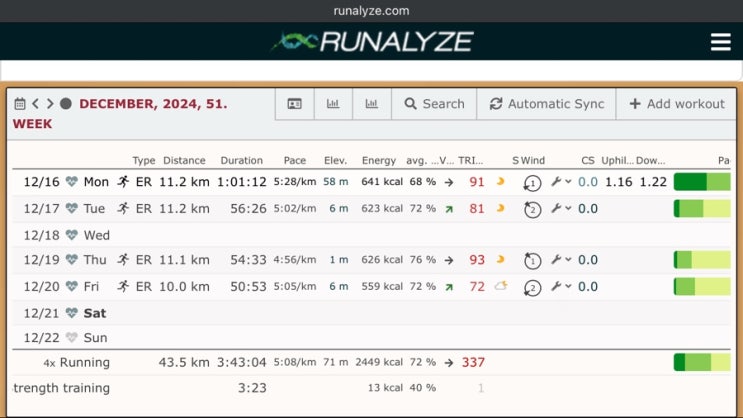Open the 12/19 heart health icon
This screenshot has width=743, height=418.
(72, 260)
